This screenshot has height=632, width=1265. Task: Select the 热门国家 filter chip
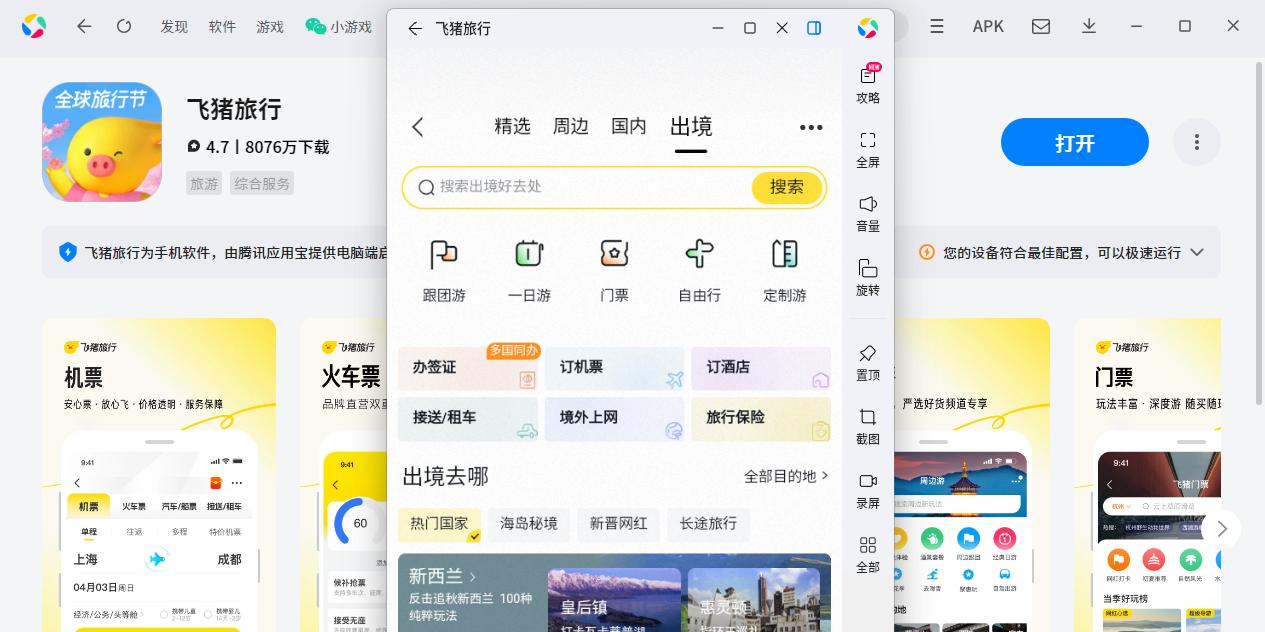point(439,524)
